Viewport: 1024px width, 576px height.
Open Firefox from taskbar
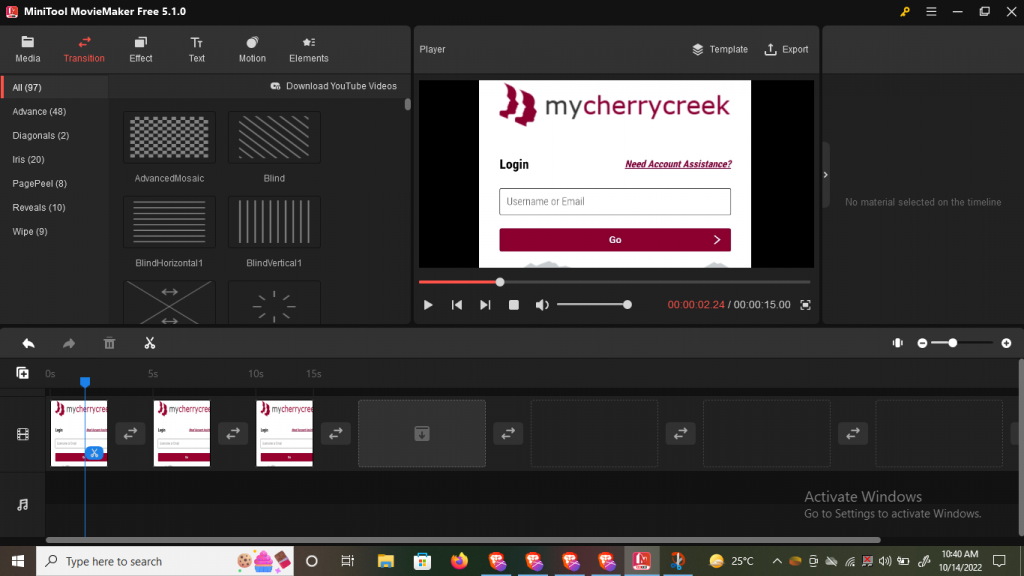459,561
